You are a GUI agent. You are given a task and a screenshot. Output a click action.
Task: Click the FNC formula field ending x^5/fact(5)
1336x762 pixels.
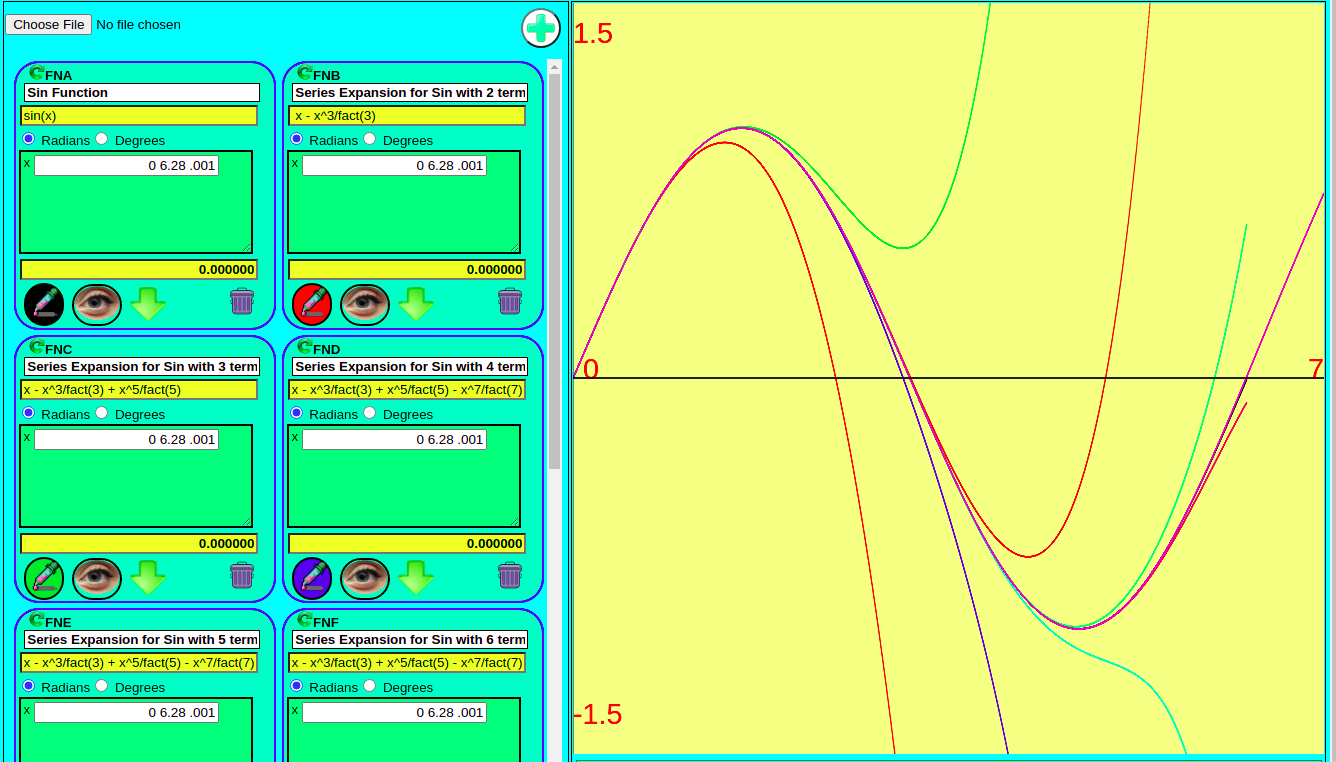click(x=139, y=389)
